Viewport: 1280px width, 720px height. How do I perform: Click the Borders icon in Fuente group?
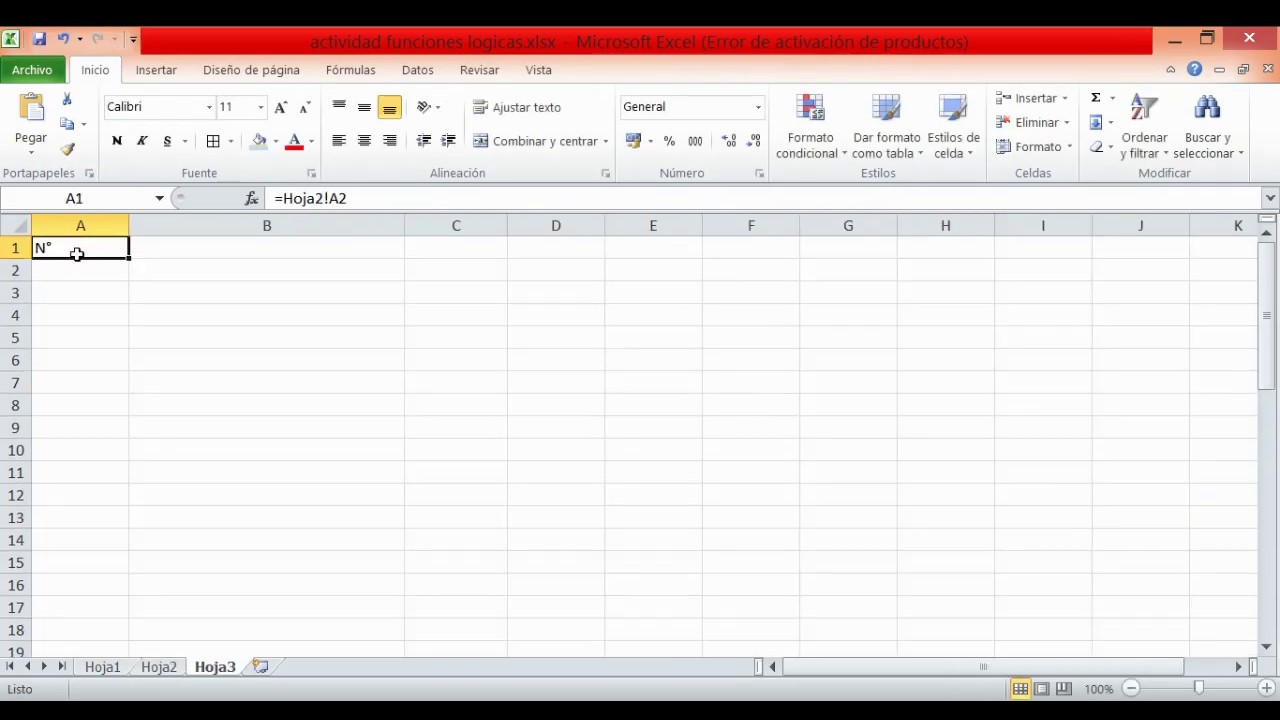pos(213,141)
